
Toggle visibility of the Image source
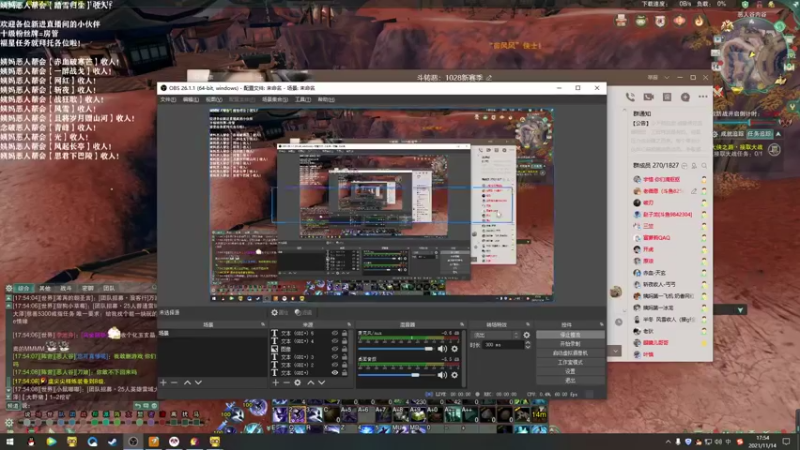pos(335,349)
